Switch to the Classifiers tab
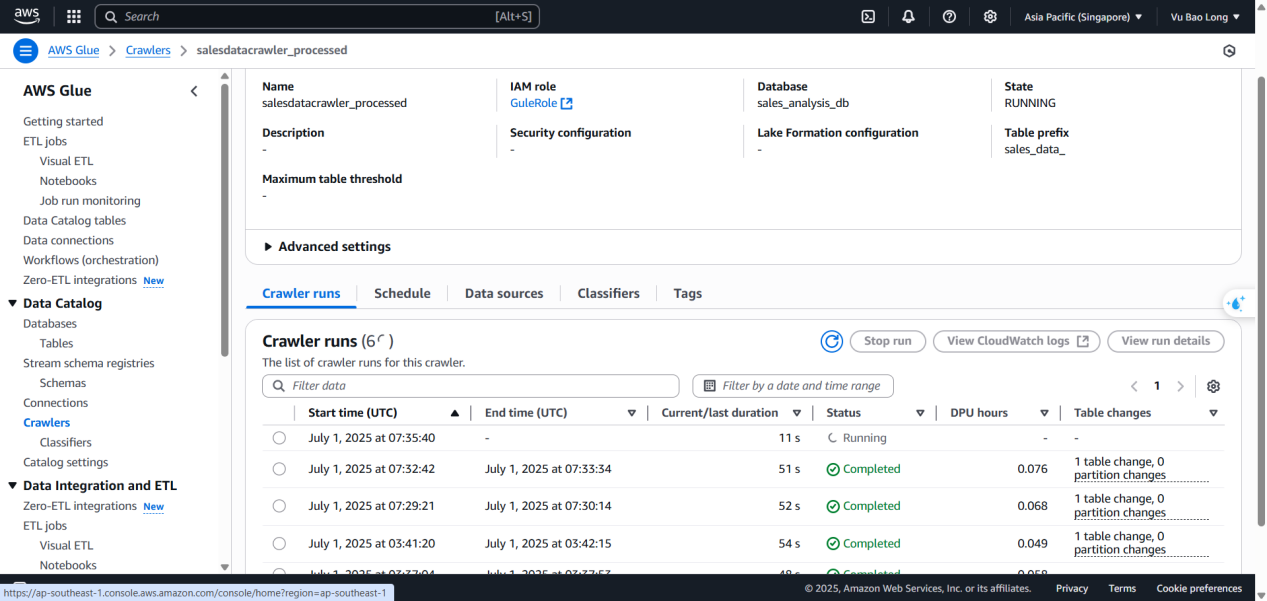 pos(608,294)
